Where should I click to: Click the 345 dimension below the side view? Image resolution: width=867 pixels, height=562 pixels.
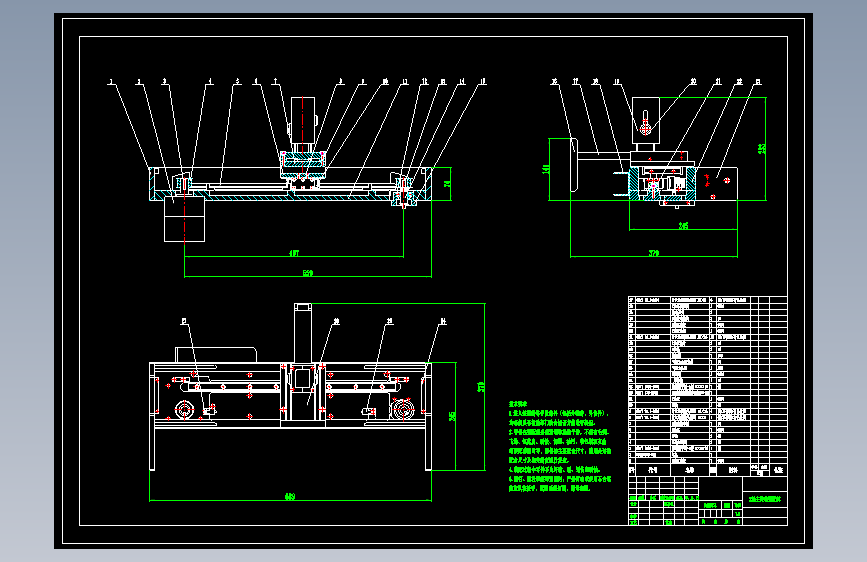point(683,226)
